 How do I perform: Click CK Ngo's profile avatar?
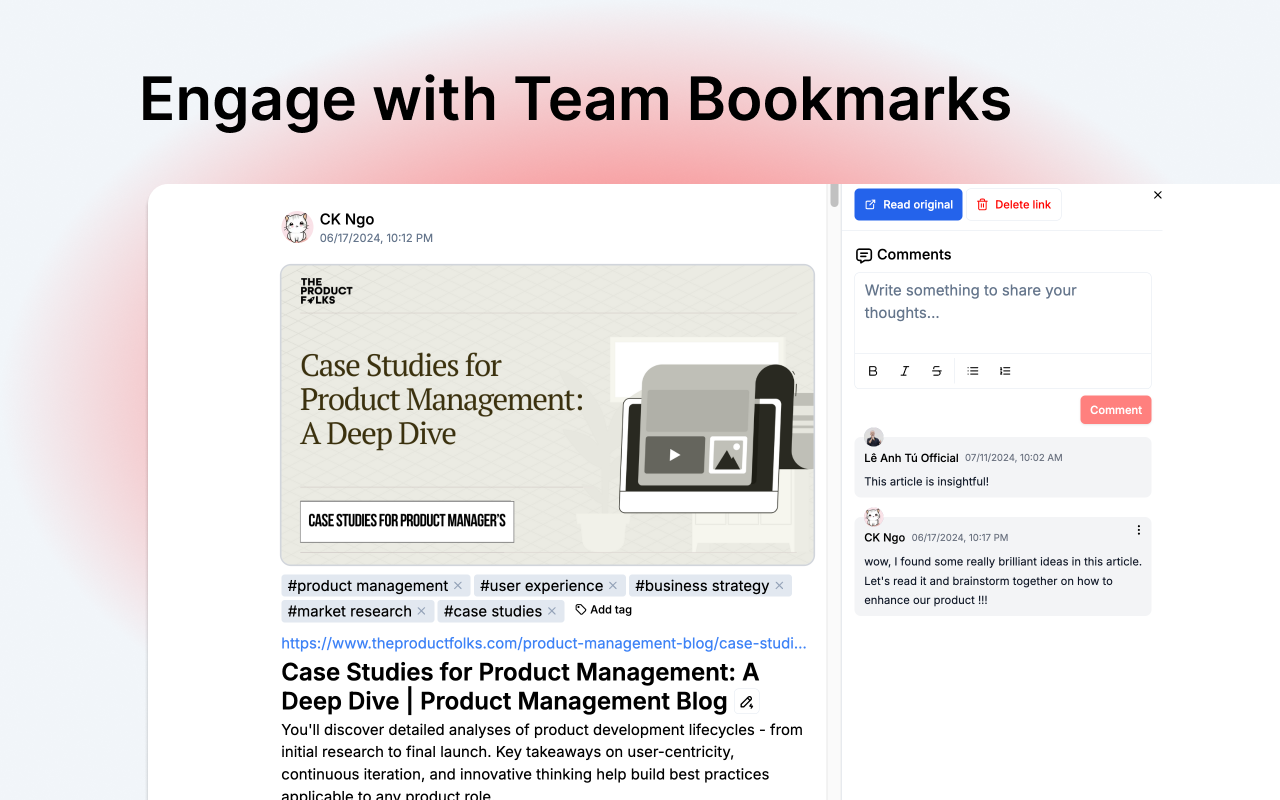coord(297,227)
